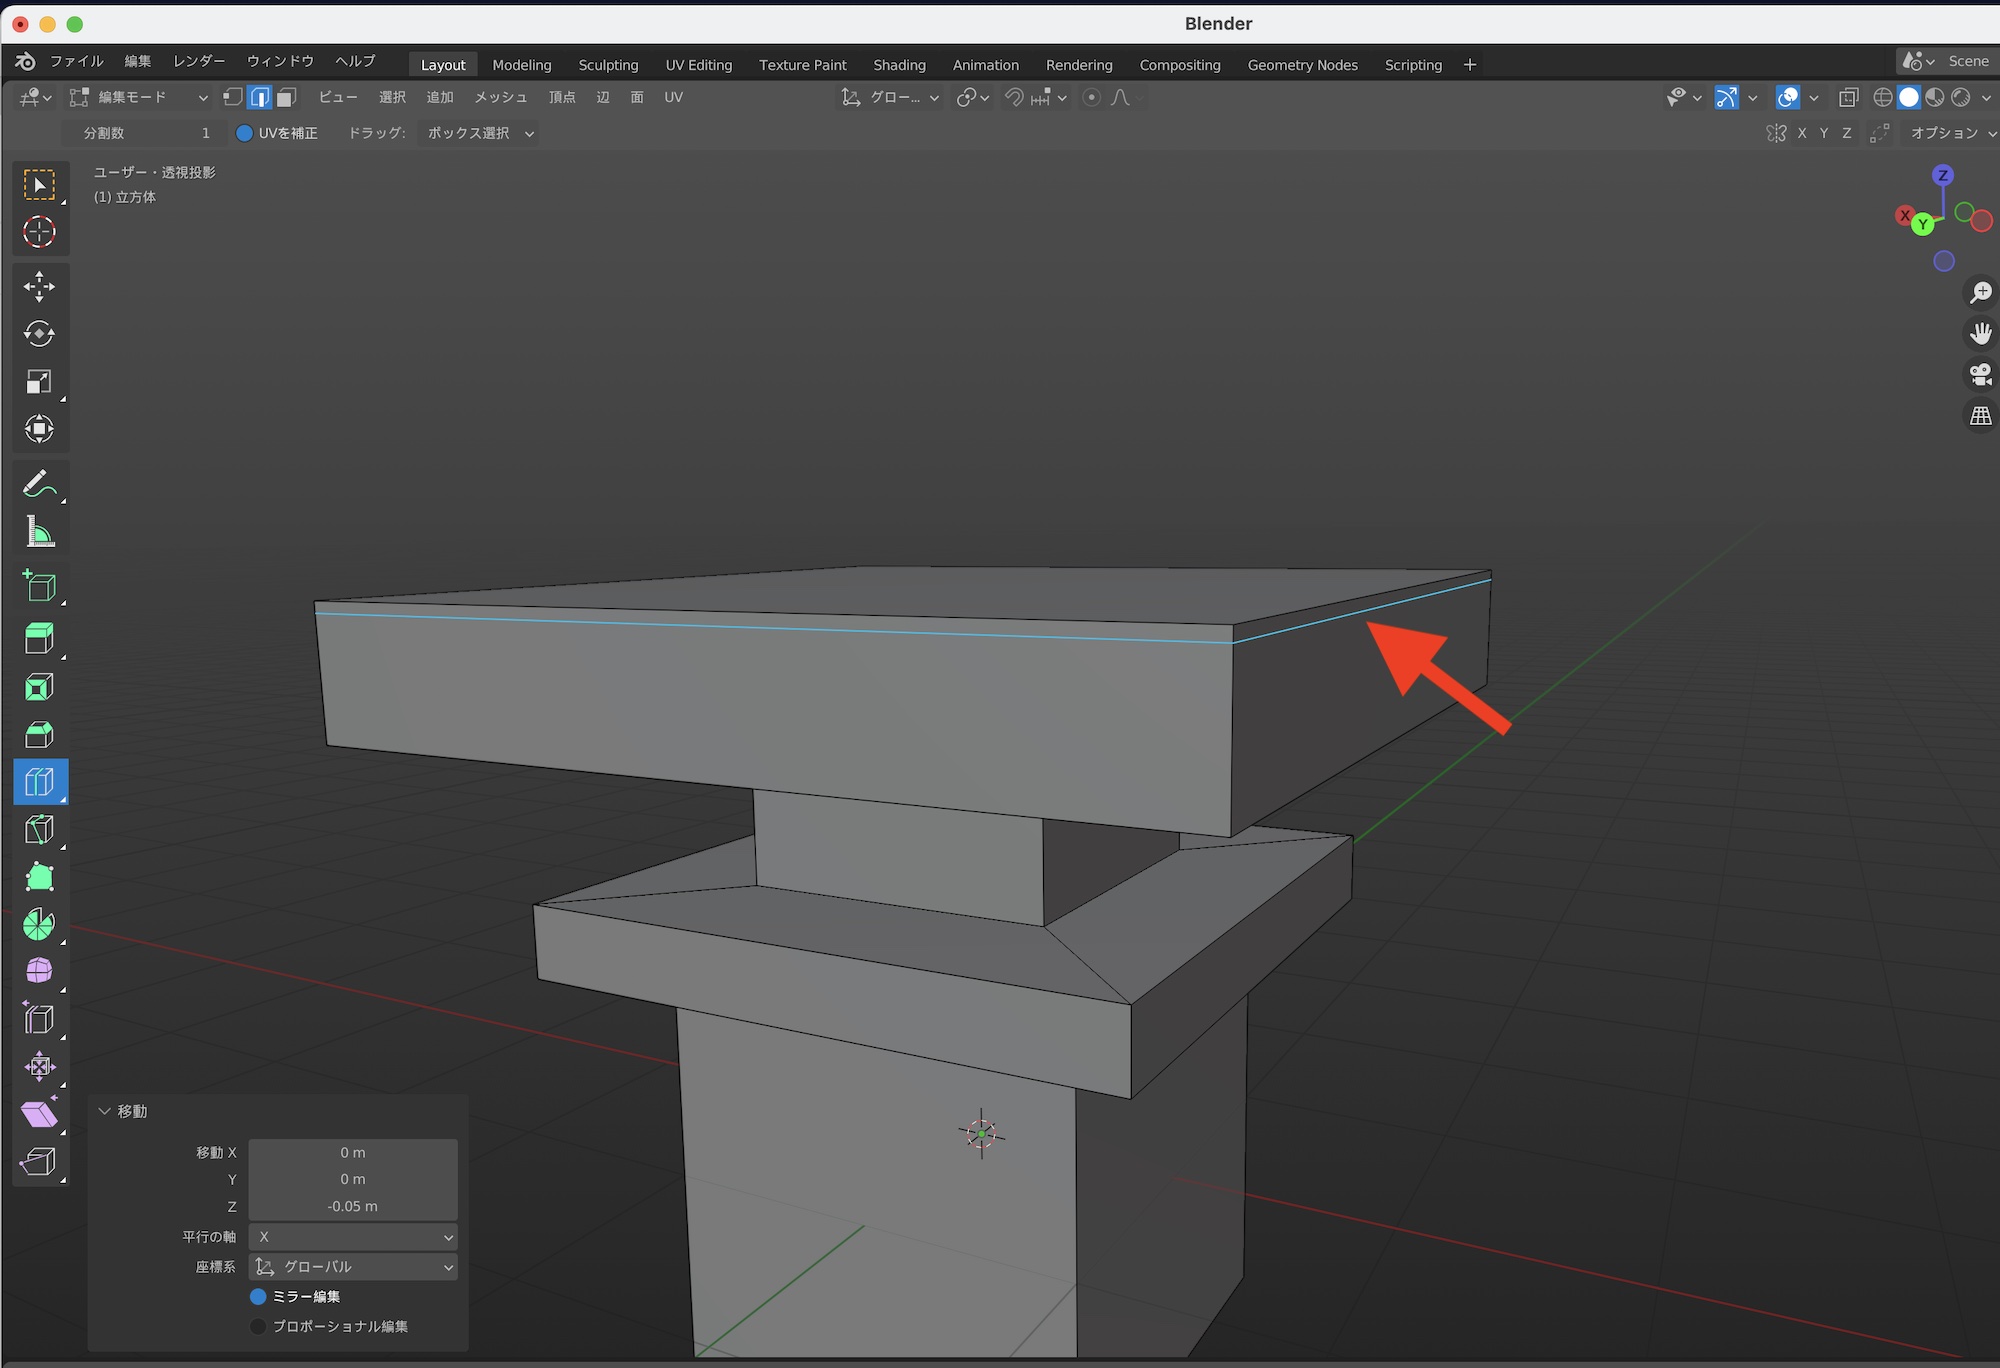2000x1368 pixels.
Task: Pick the Bevel tool
Action: [x=39, y=735]
